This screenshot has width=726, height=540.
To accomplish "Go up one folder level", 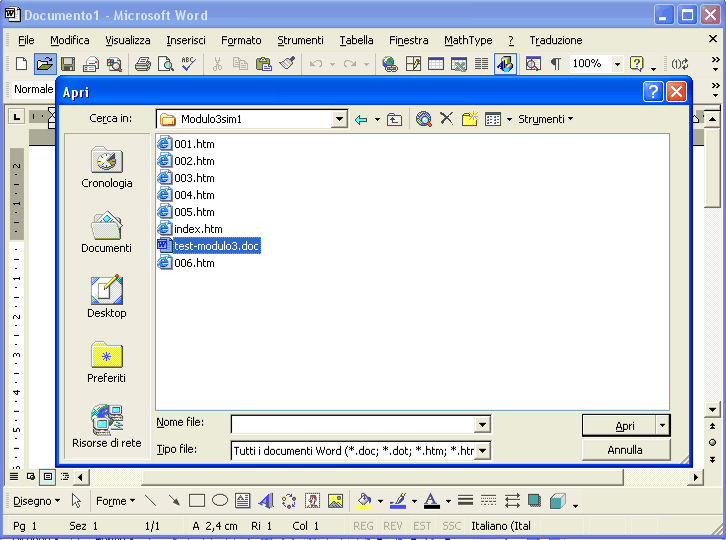I will [x=394, y=119].
